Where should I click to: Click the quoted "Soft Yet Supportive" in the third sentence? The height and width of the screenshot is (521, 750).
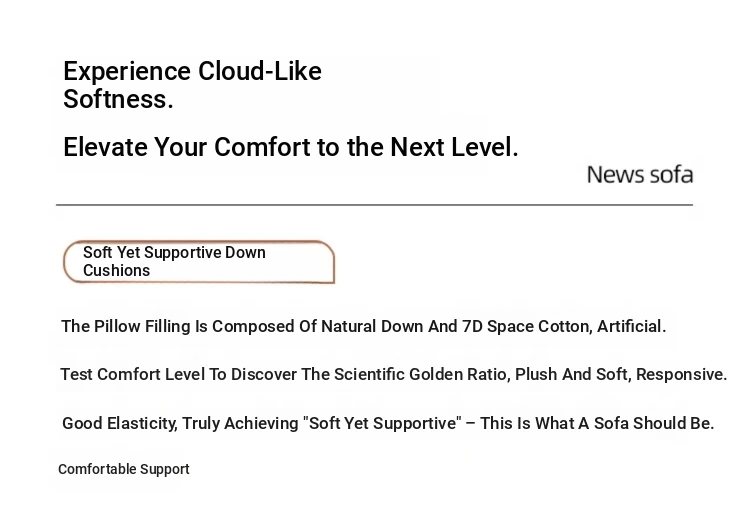click(x=381, y=423)
